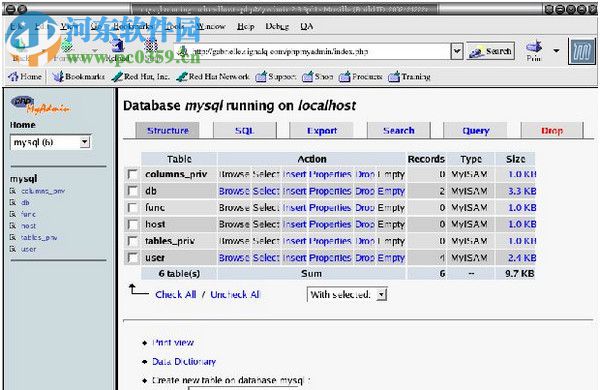Click the Print toolbar icon
Viewport: 600px width, 390px height.
[534, 51]
